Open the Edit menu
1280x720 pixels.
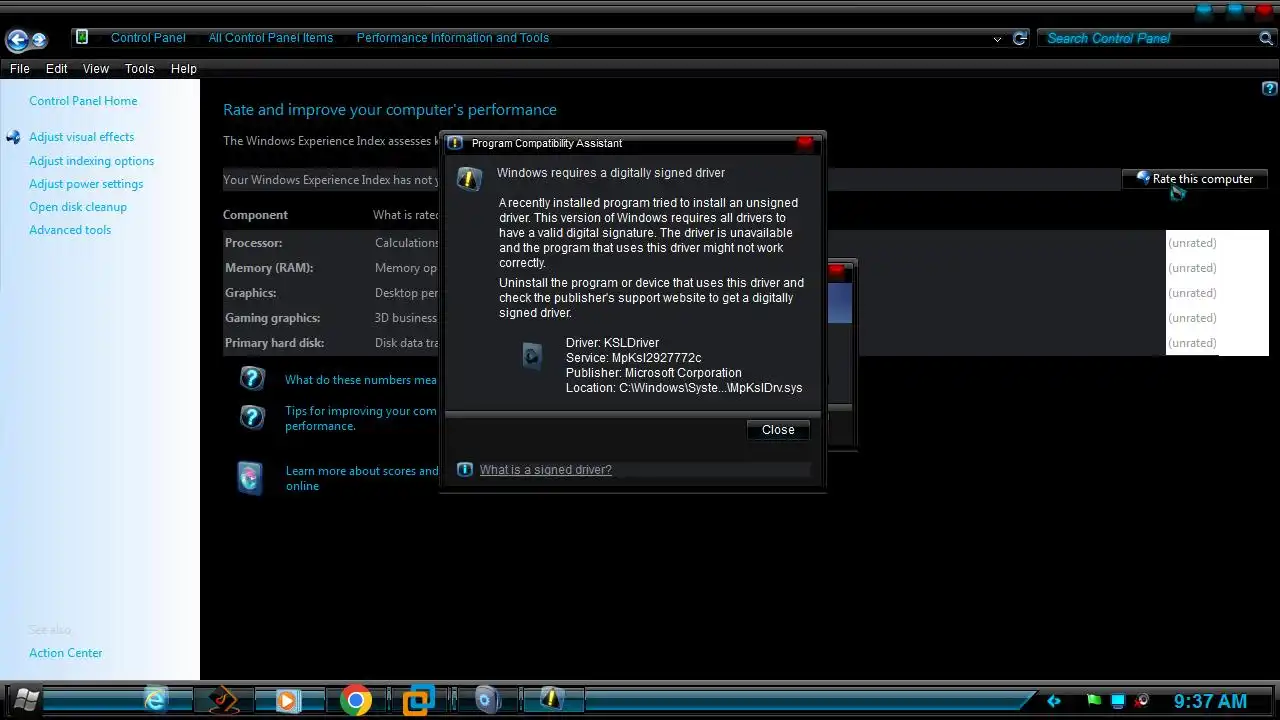tap(56, 69)
